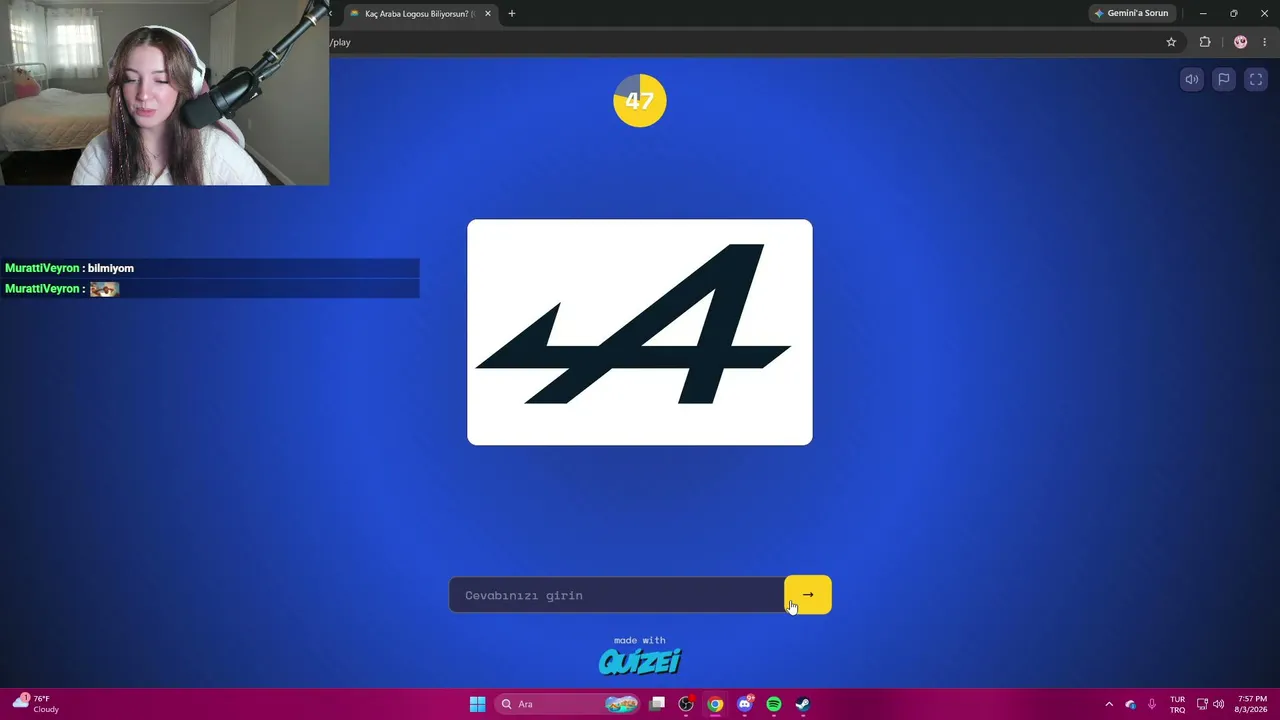
Task: Click the microphone tray icon
Action: pos(1152,704)
